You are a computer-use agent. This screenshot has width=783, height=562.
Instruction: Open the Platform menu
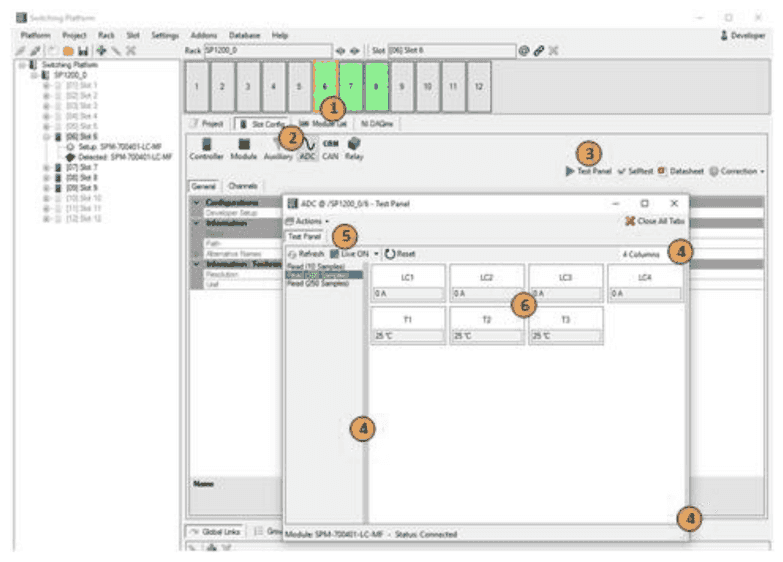pyautogui.click(x=35, y=35)
